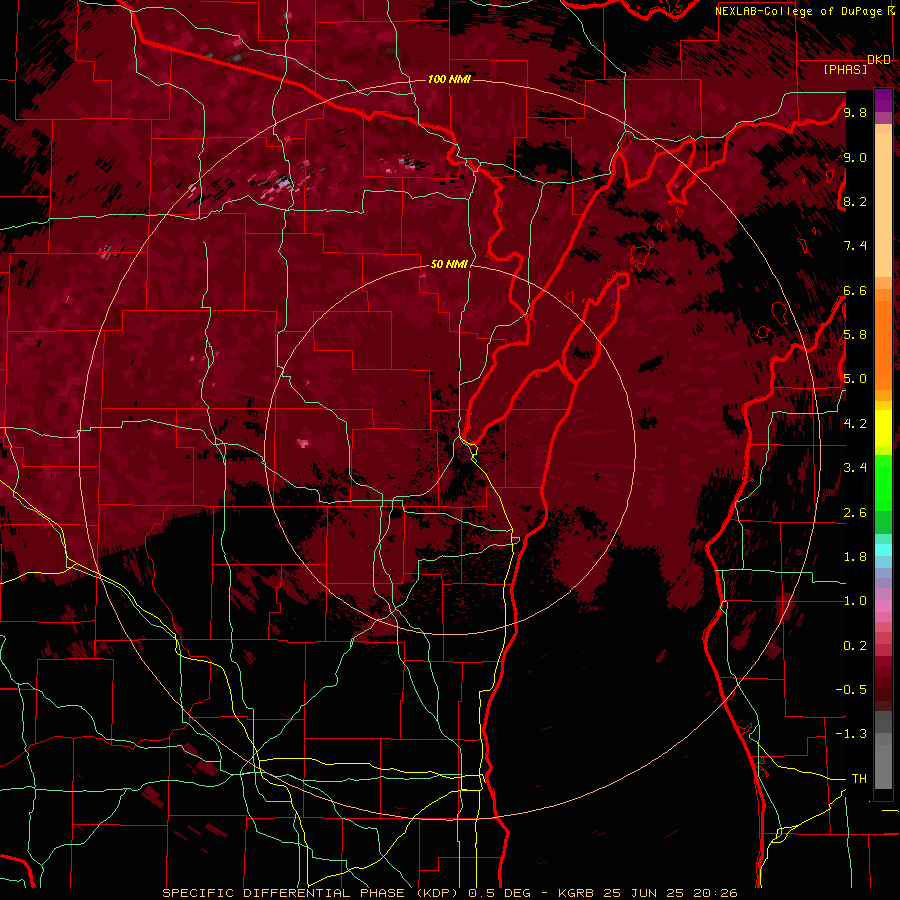The width and height of the screenshot is (900, 900).
Task: Click the 1.0 value on the color scale
Action: (855, 601)
